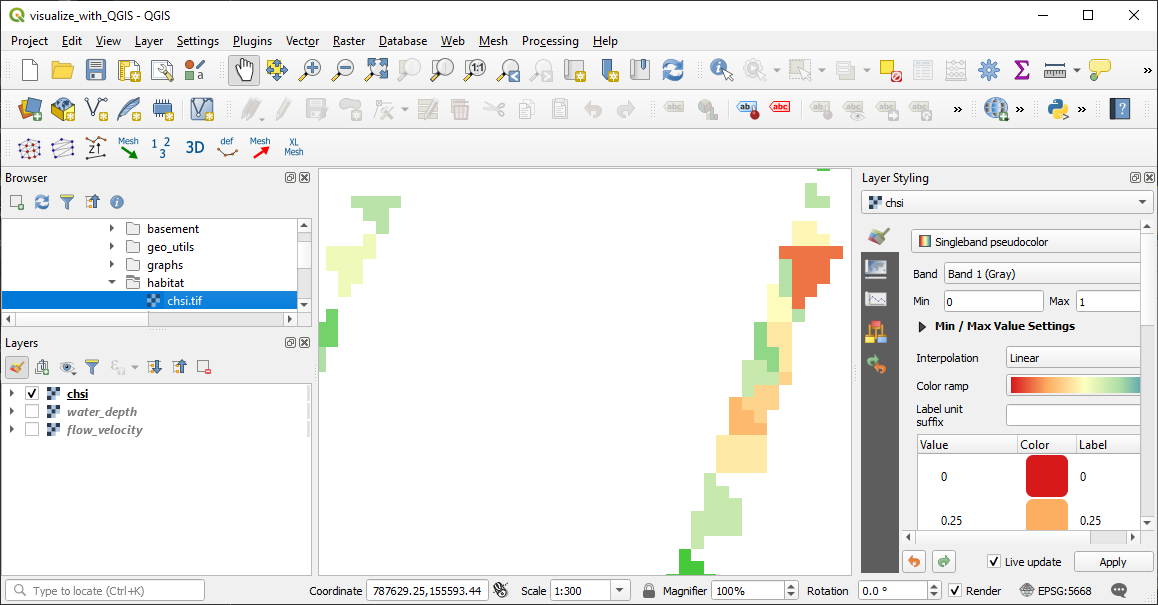Click the 3D mesh toolbar icon

pos(195,147)
